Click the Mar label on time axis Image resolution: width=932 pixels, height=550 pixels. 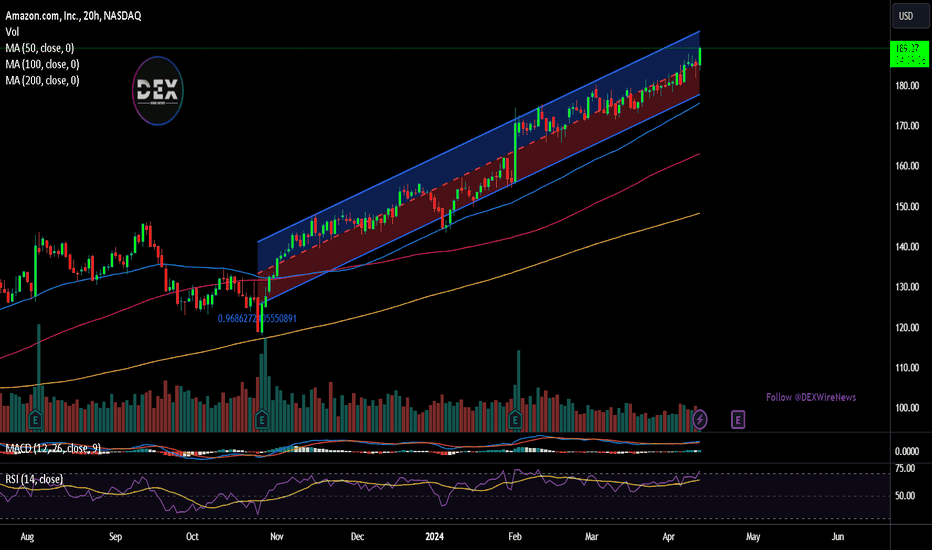(x=591, y=536)
